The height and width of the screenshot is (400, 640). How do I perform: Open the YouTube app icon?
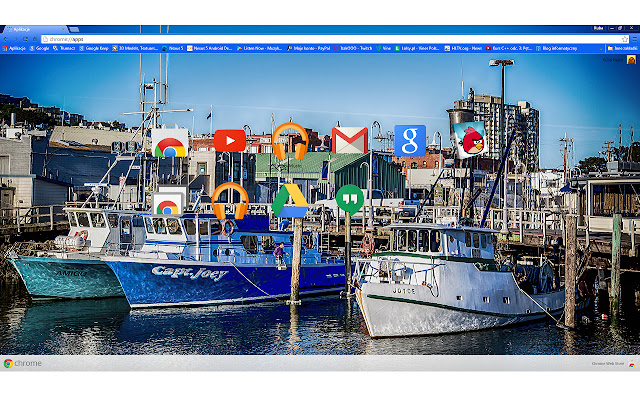click(230, 140)
